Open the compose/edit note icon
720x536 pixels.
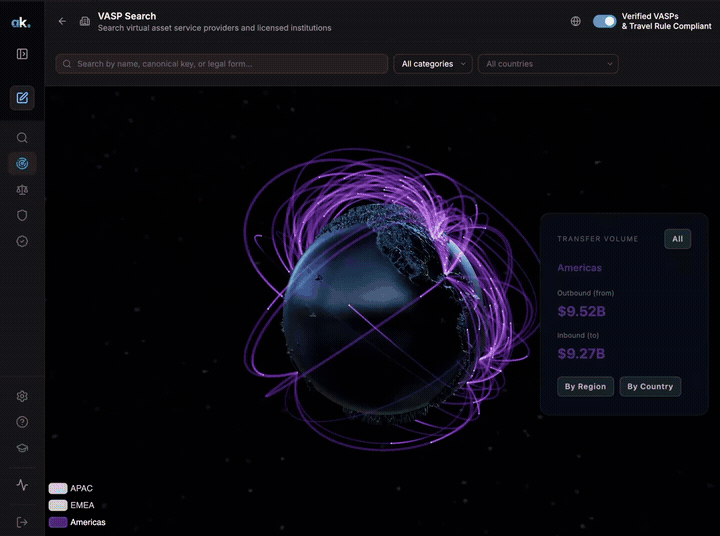click(22, 97)
